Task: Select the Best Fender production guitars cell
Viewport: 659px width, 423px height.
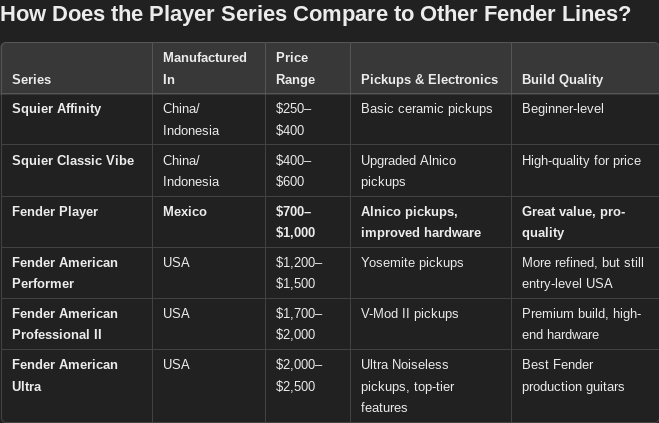Action: (572, 375)
